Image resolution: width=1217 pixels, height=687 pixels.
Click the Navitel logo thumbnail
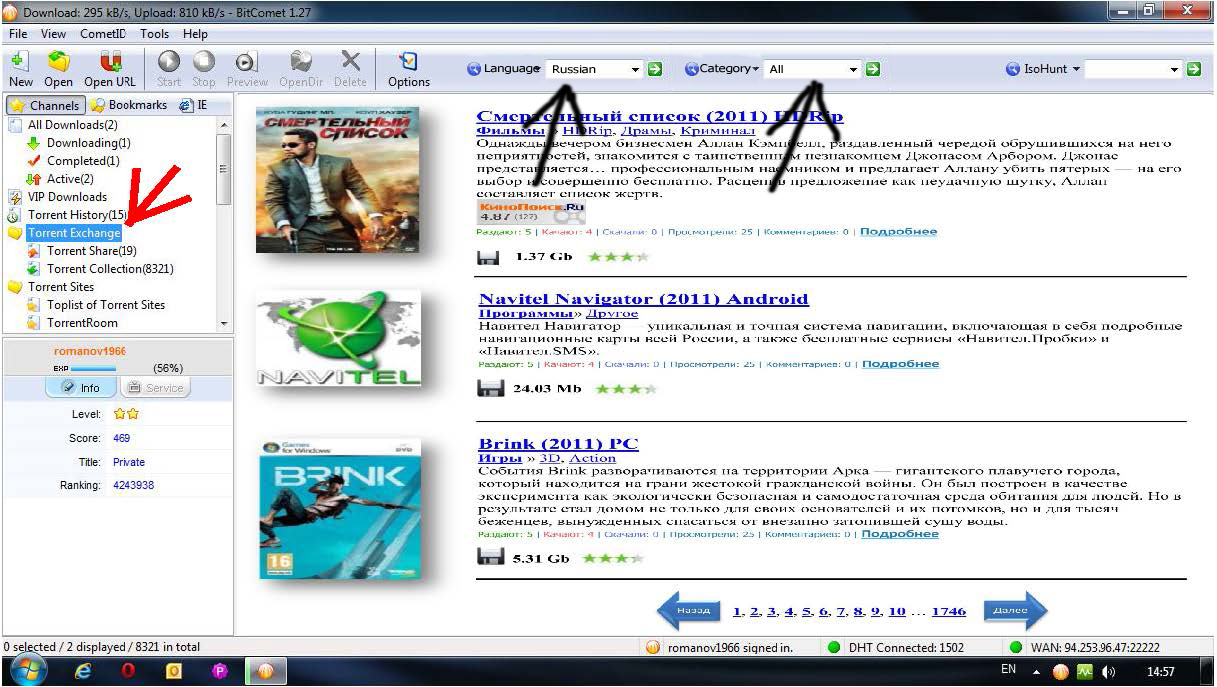pyautogui.click(x=339, y=339)
